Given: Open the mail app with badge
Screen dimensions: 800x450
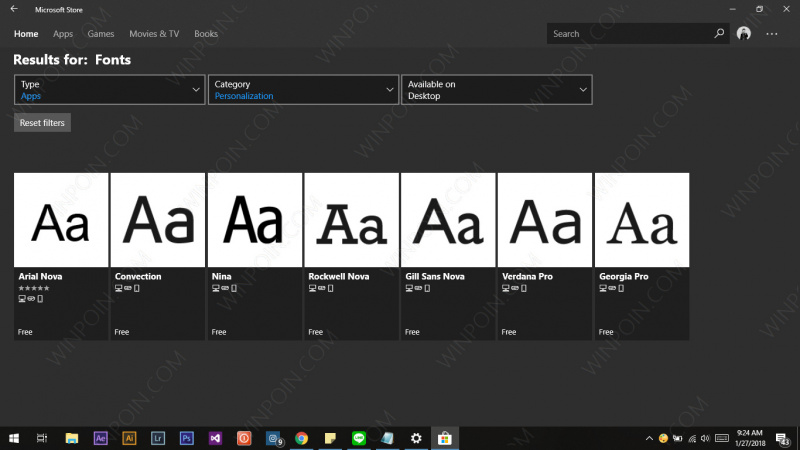Looking at the screenshot, I should [274, 438].
